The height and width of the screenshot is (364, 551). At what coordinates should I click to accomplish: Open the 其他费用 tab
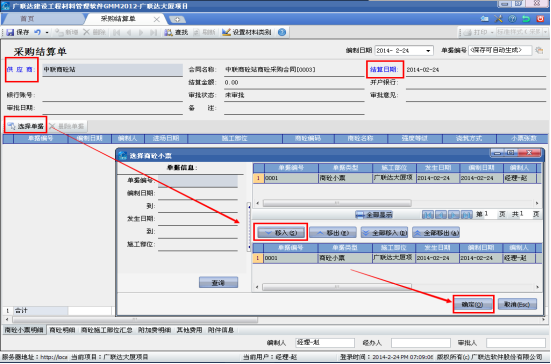189,330
